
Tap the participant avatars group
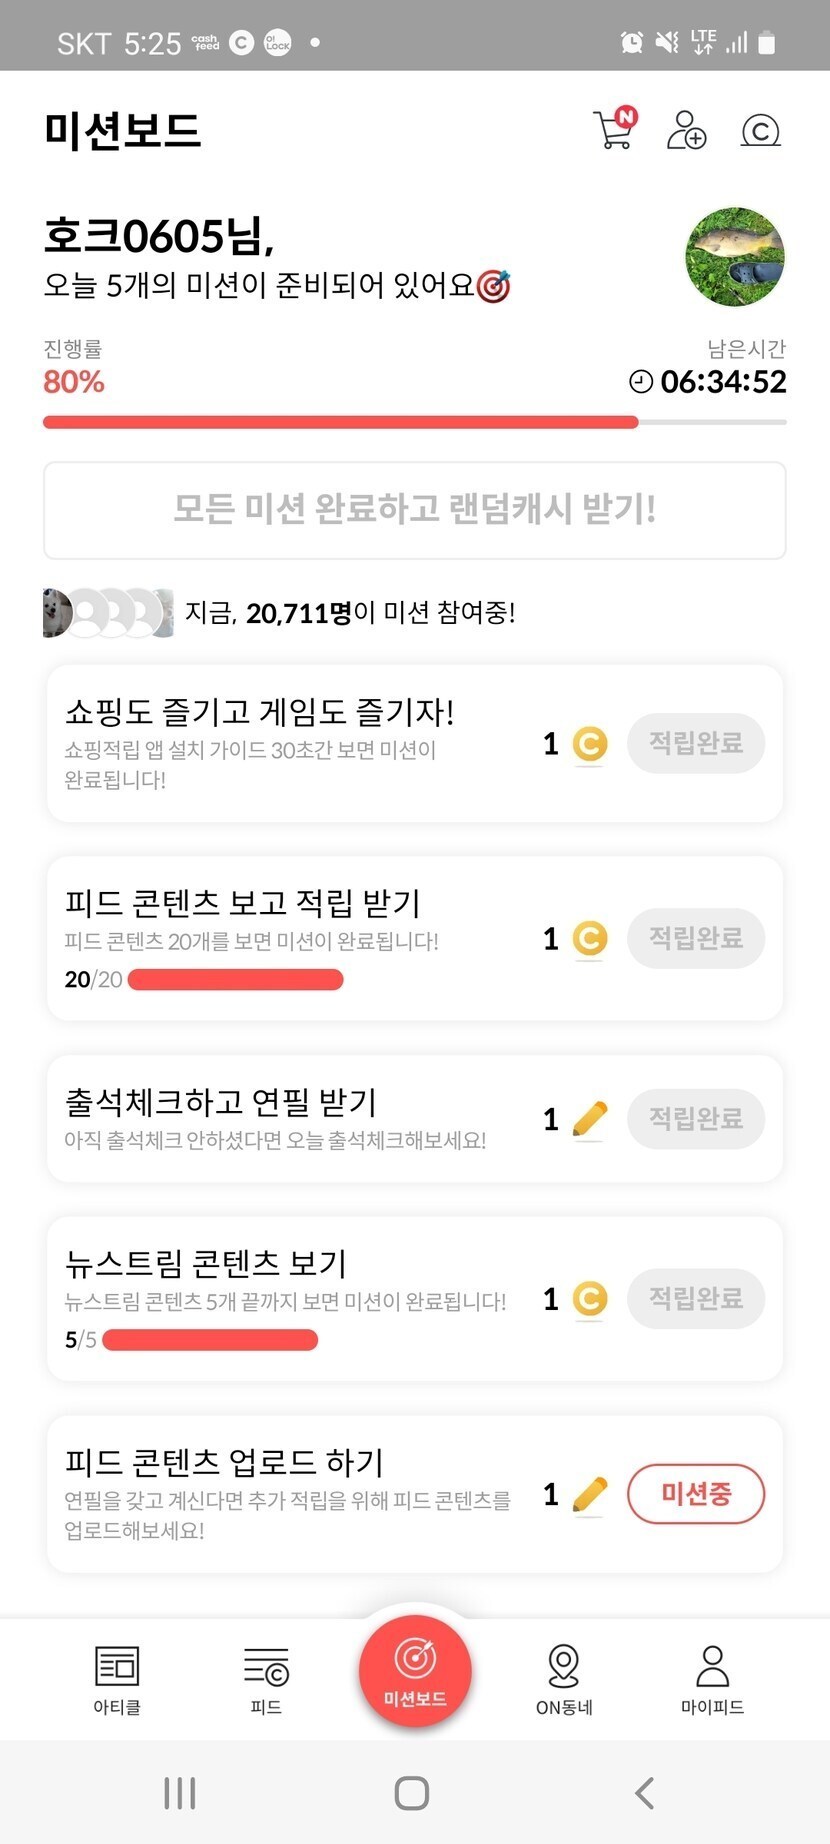tap(108, 613)
